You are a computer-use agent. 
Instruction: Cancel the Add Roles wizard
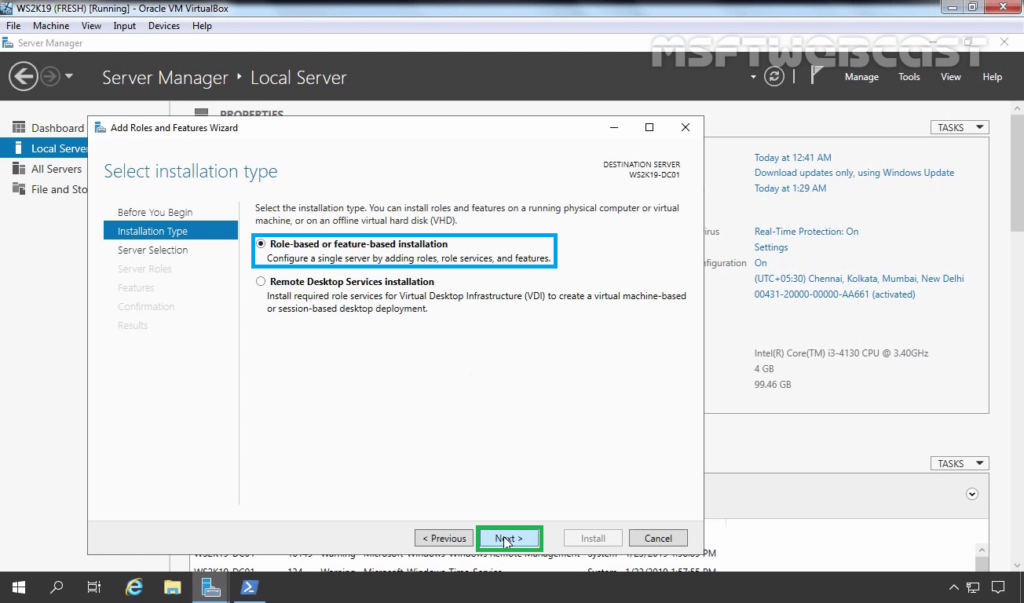pos(658,538)
